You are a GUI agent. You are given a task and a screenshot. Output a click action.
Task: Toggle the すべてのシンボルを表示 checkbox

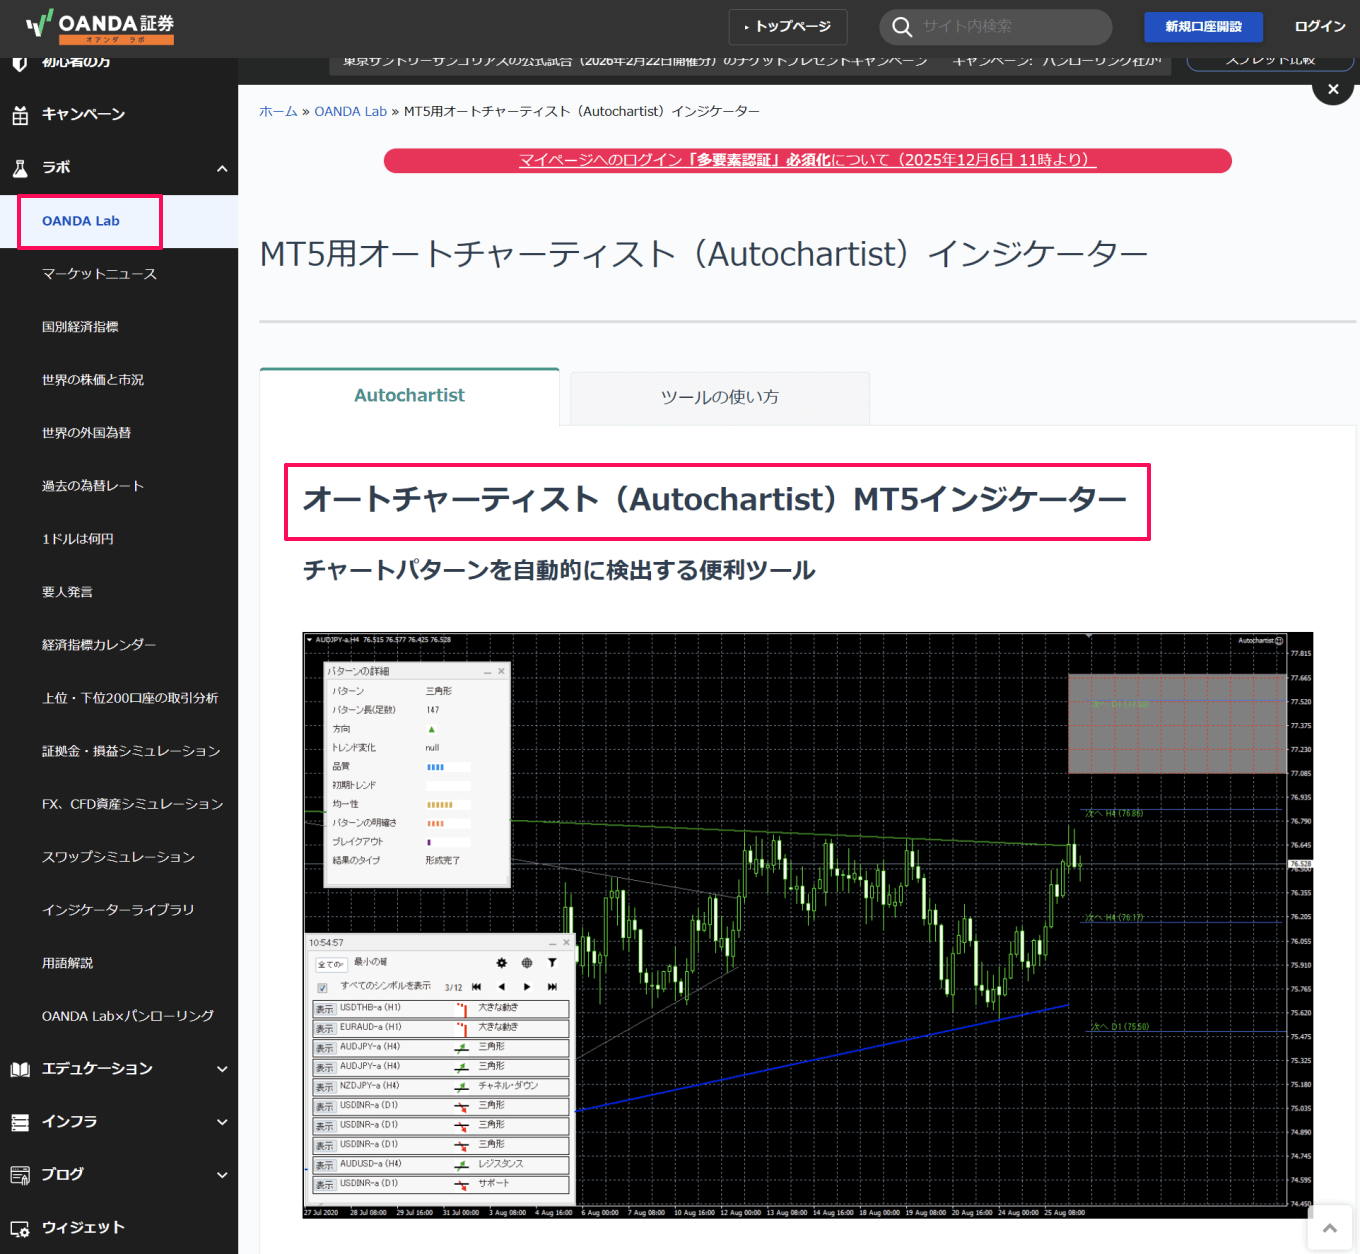pos(322,987)
